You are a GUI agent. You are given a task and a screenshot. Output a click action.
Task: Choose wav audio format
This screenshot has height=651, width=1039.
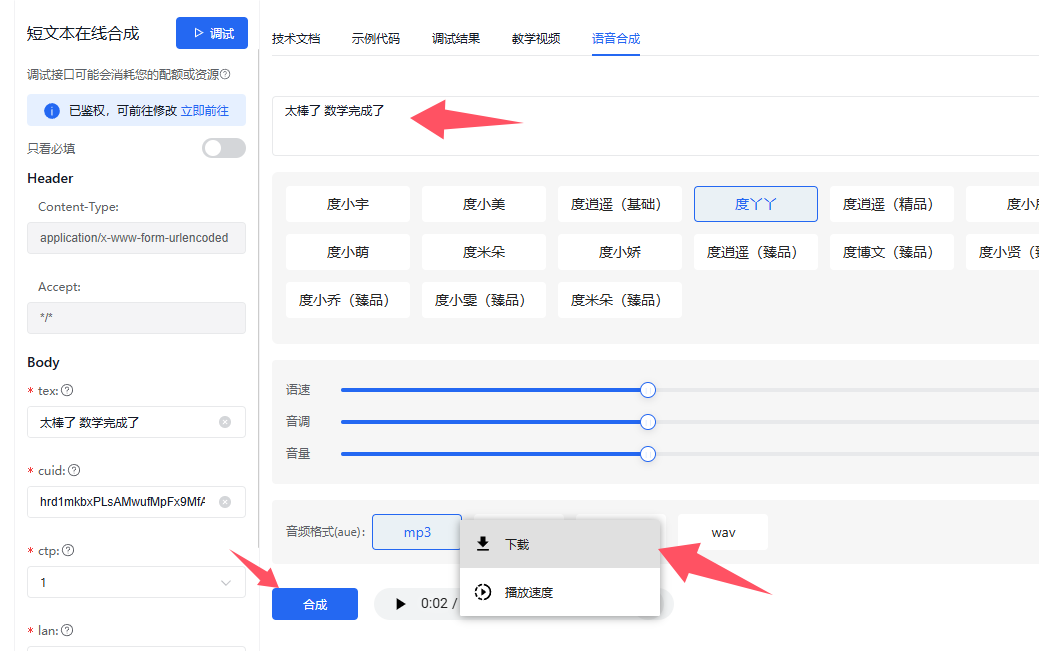pyautogui.click(x=723, y=532)
